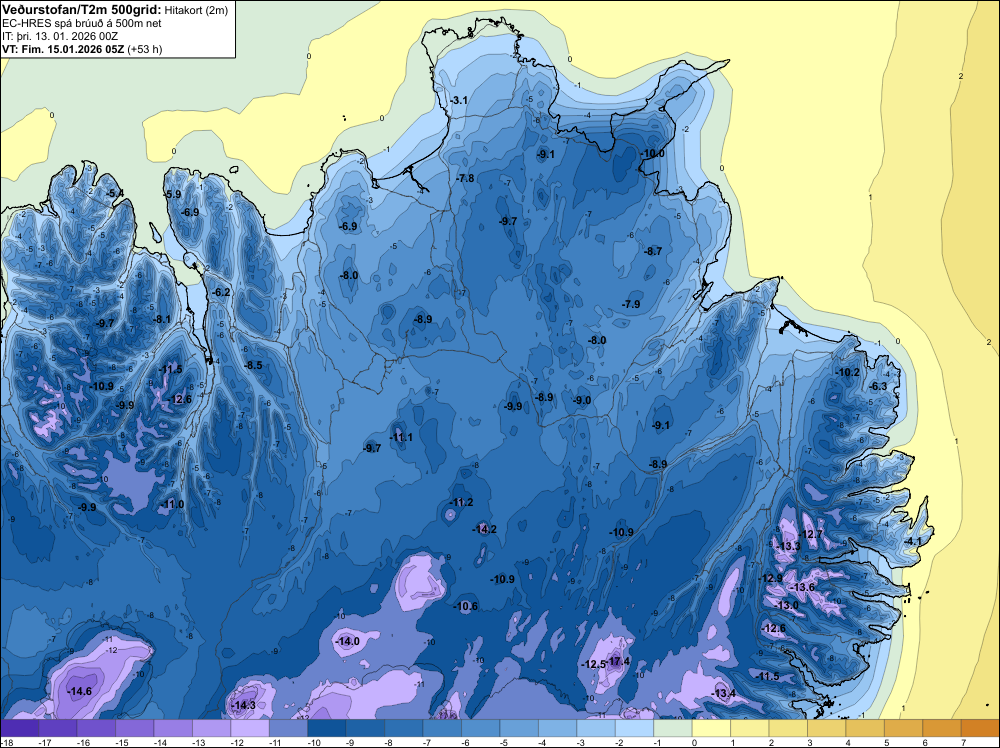Click the -10.6 temperature reading
Screen dimensions: 1000x748
(x=466, y=606)
